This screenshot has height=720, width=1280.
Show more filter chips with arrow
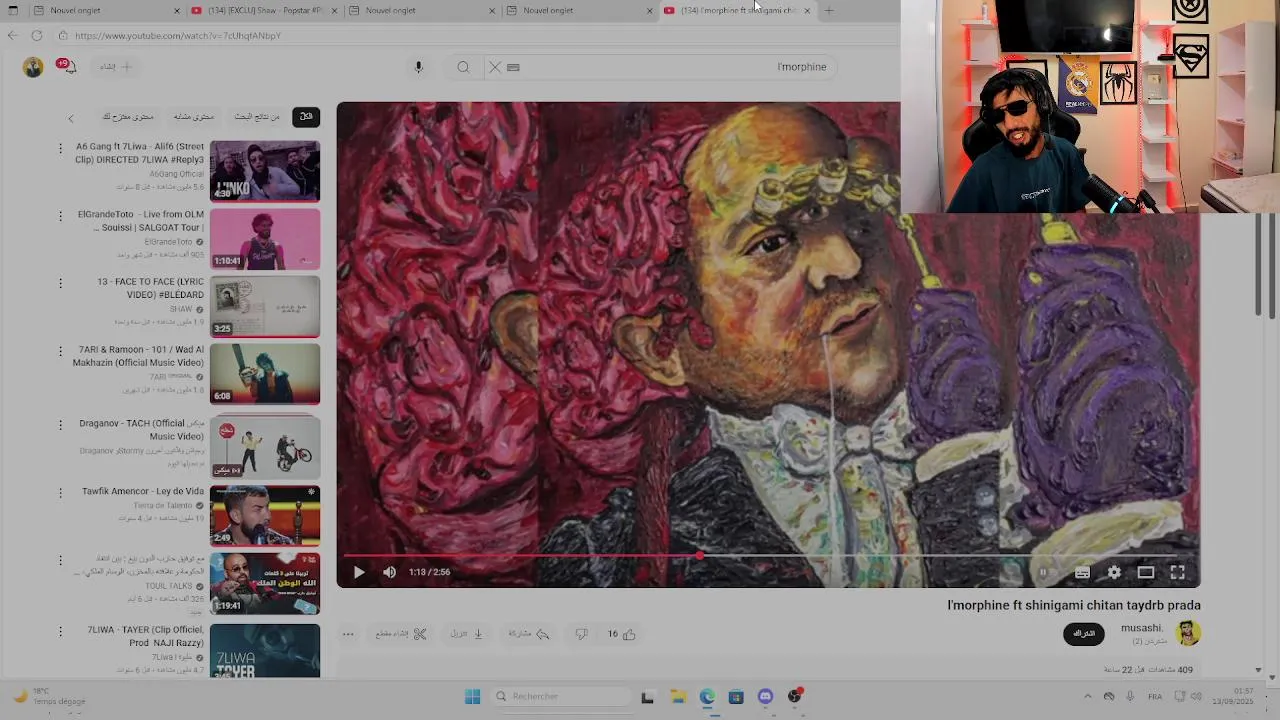[71, 118]
